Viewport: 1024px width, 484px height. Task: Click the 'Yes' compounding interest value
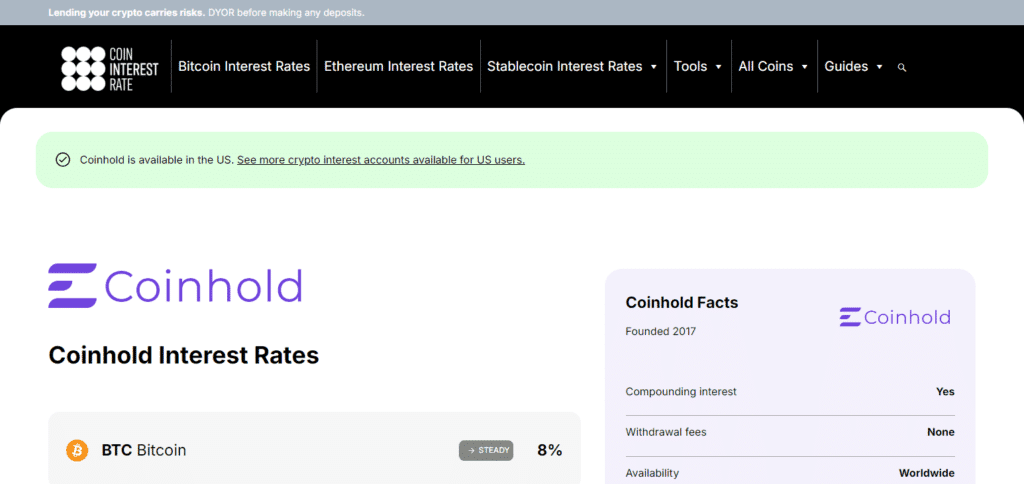tap(945, 392)
